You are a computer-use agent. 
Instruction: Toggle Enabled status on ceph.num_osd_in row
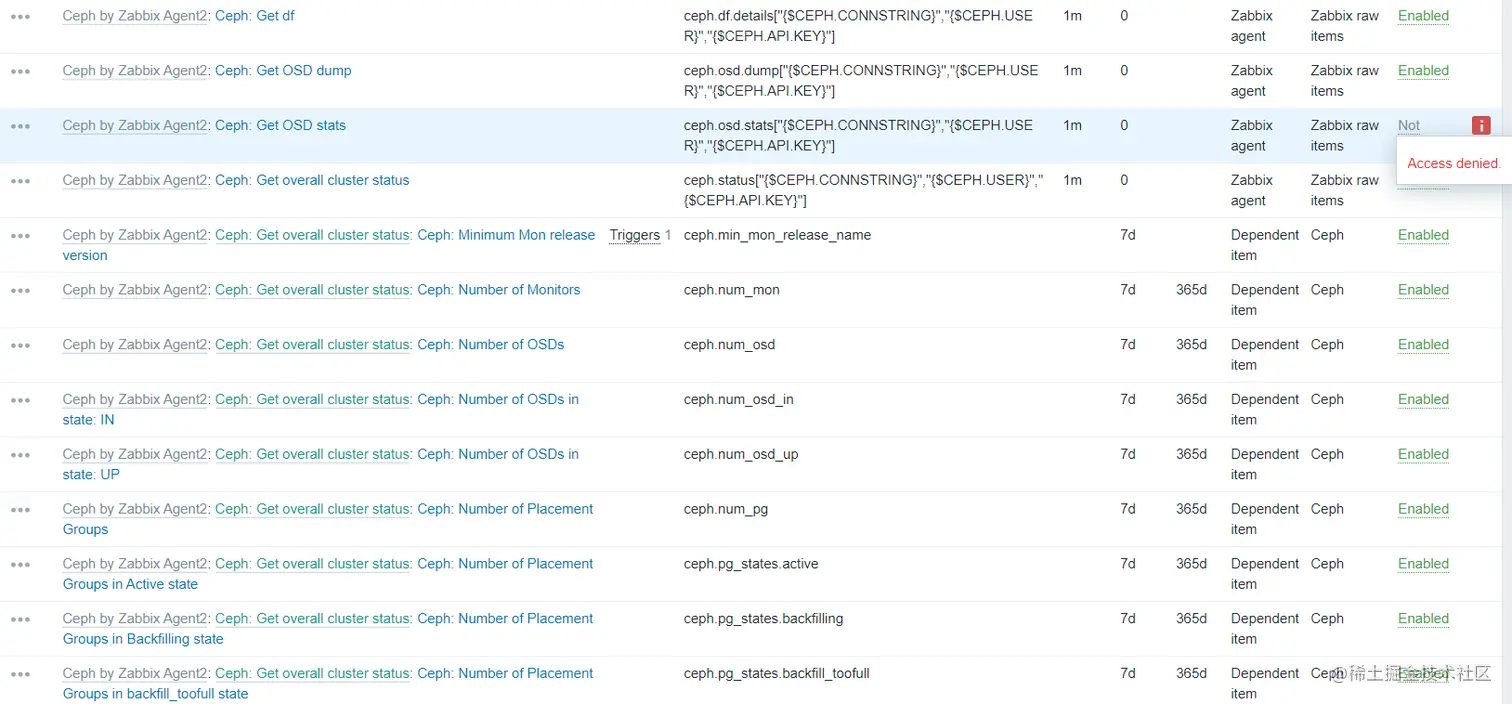(x=1423, y=400)
